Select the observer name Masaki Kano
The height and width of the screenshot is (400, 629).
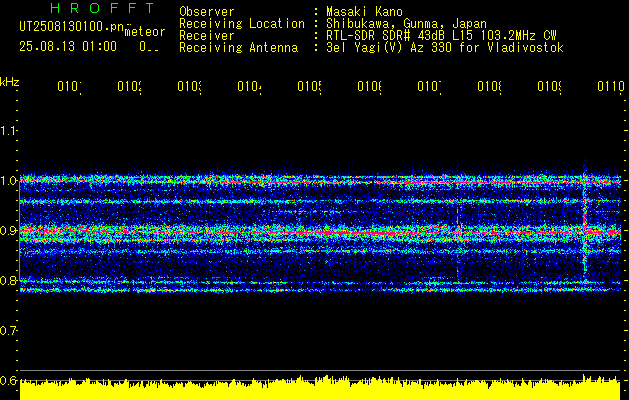[364, 12]
